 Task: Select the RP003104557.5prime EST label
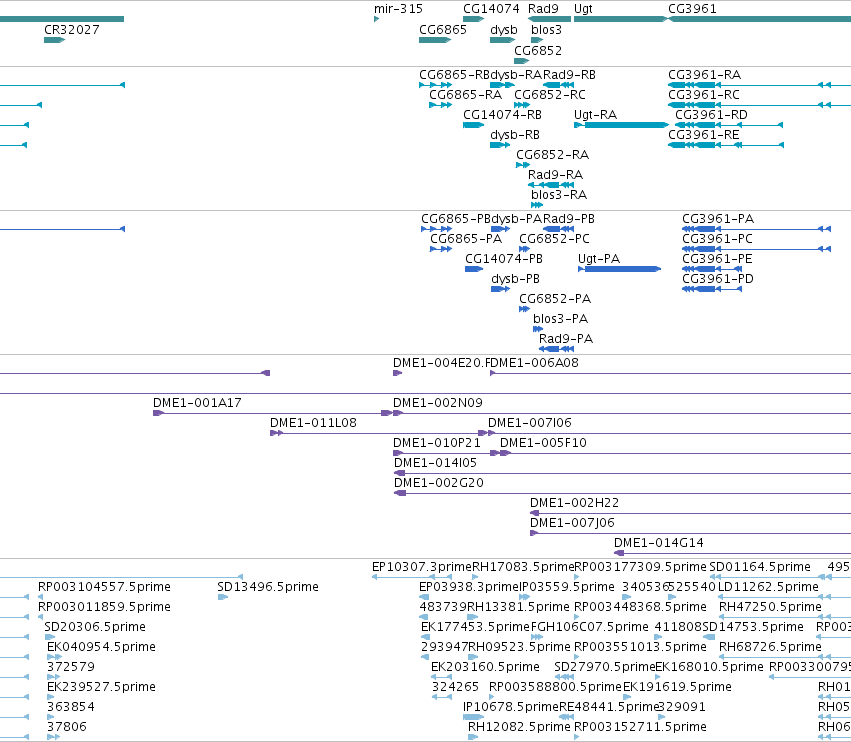[104, 587]
